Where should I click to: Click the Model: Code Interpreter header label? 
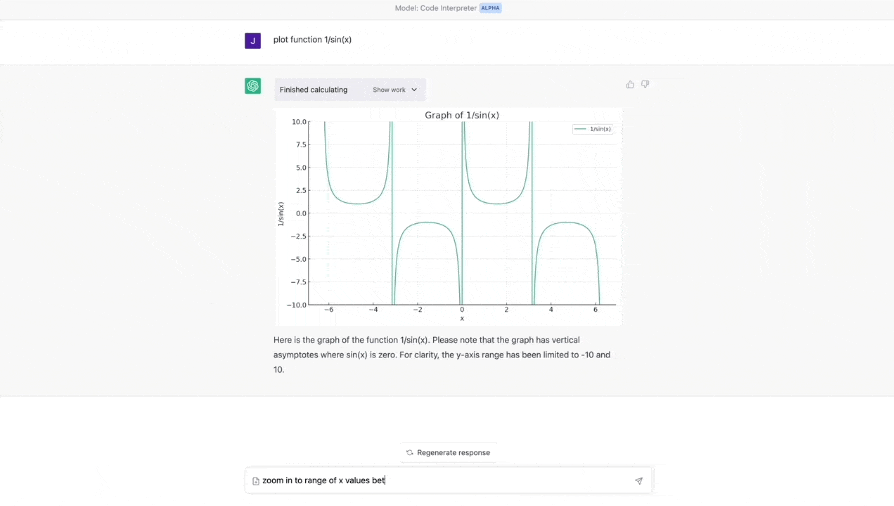point(435,8)
